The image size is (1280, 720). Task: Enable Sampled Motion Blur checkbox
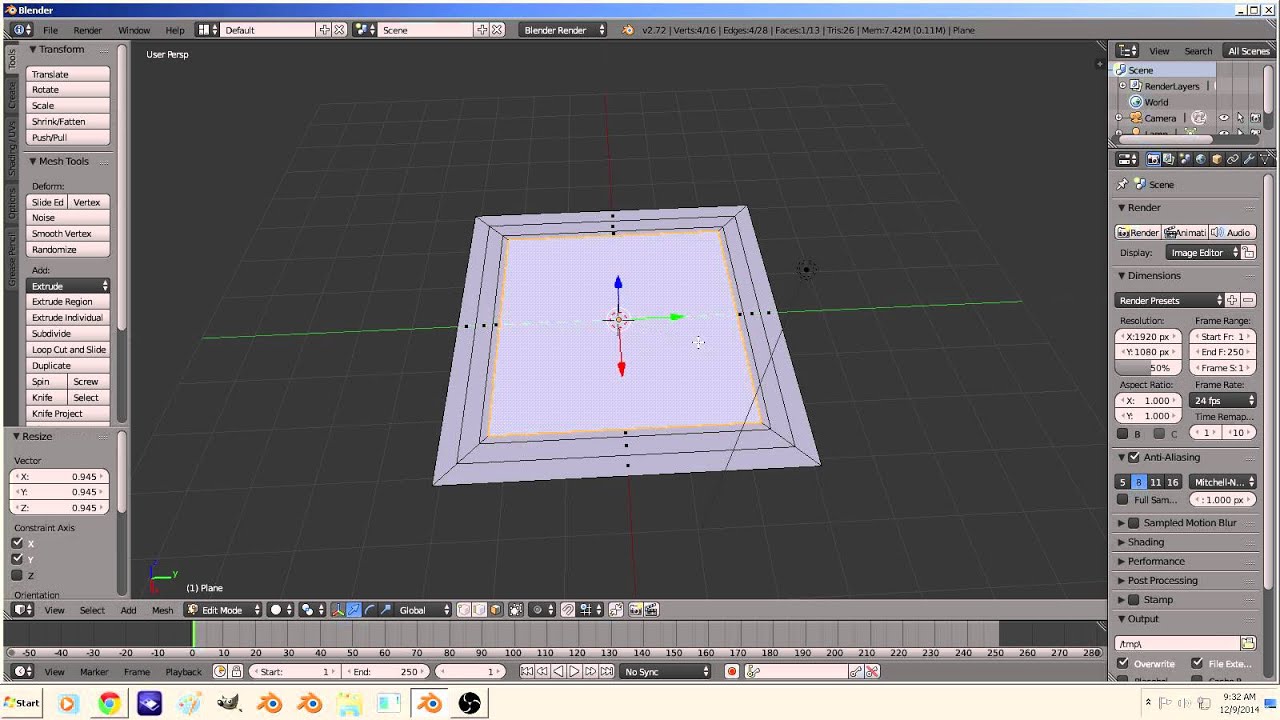point(1134,523)
